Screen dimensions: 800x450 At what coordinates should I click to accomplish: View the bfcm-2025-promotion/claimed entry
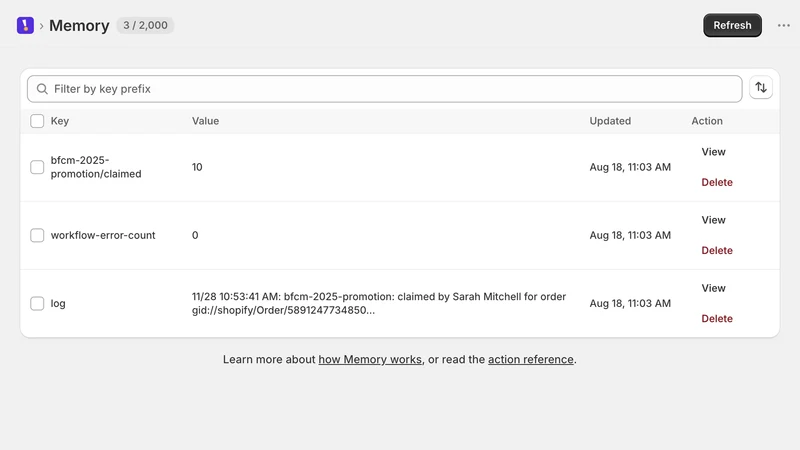(713, 152)
